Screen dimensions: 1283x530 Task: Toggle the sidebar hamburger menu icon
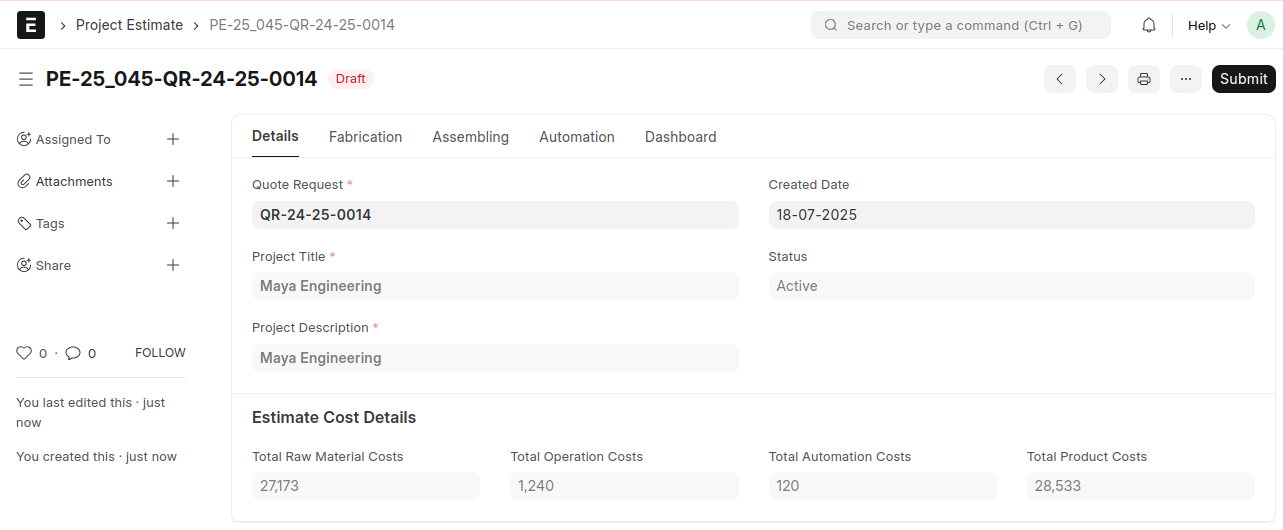click(26, 79)
